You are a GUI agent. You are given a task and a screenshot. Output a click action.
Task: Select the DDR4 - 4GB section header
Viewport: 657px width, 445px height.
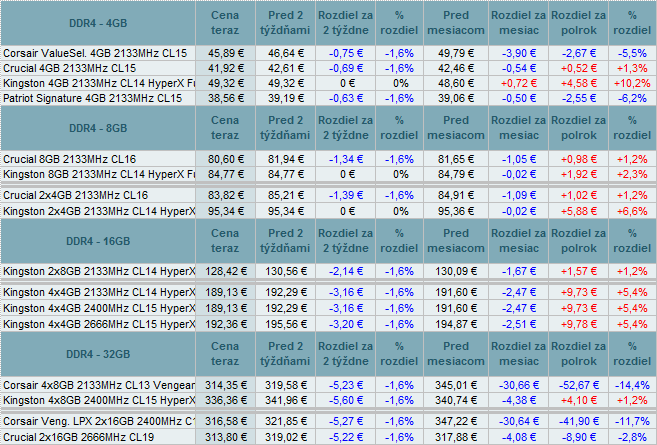click(x=98, y=23)
